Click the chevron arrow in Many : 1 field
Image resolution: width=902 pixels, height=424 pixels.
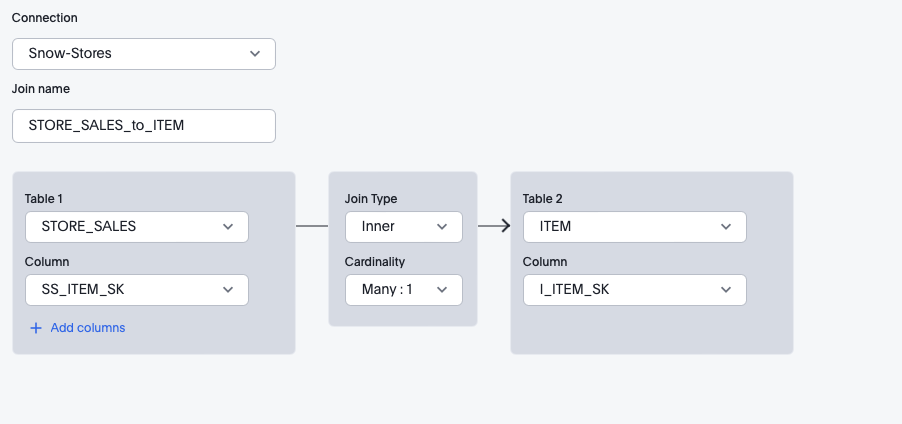(x=442, y=290)
